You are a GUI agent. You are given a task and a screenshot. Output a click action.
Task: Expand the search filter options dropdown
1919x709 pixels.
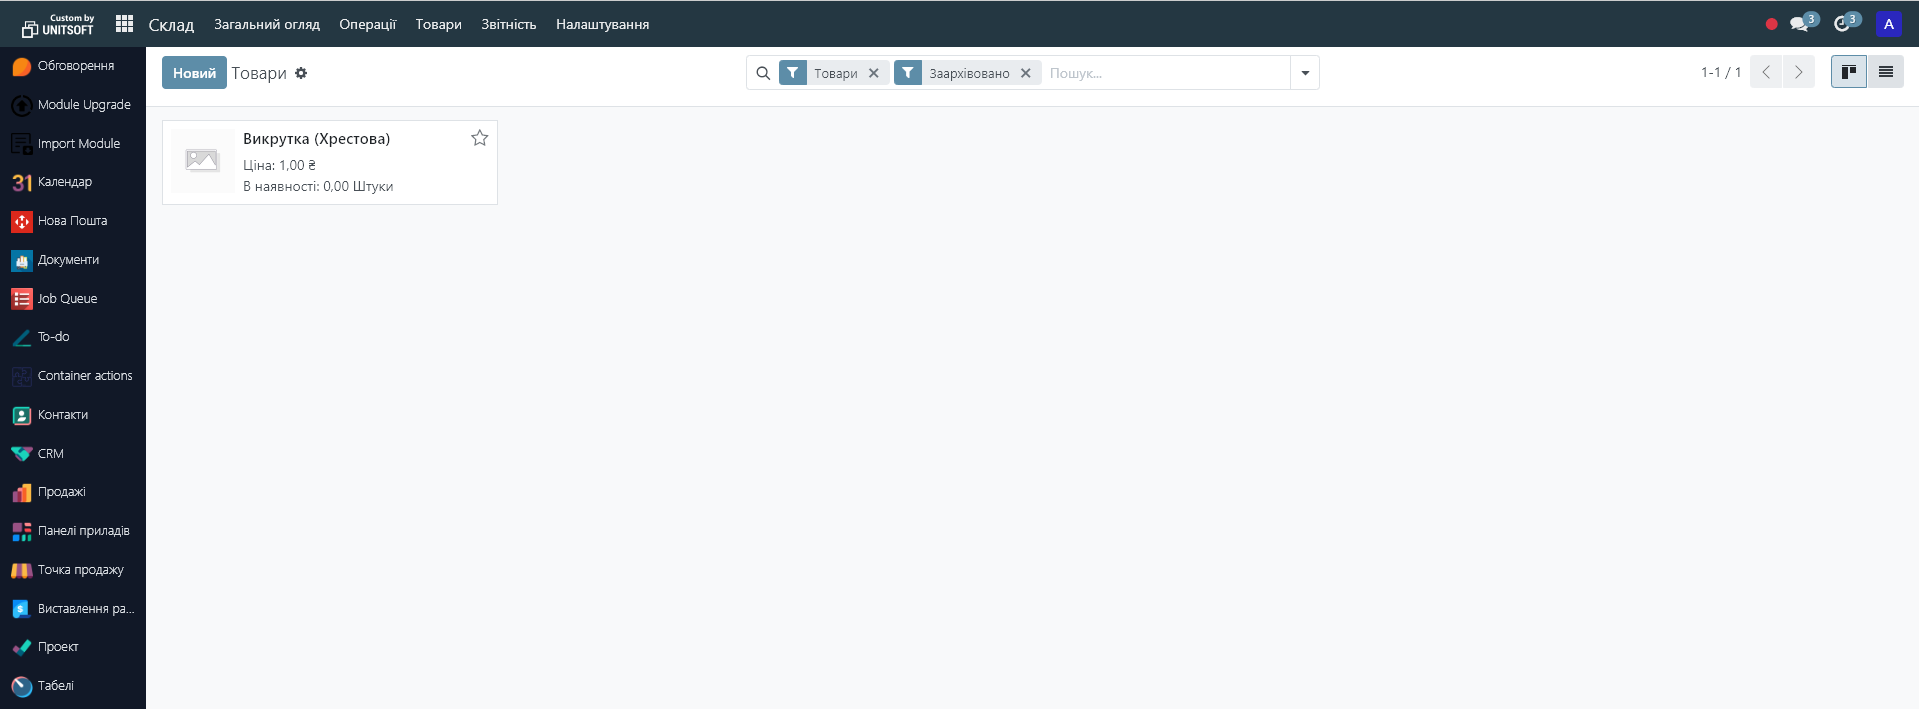1304,73
